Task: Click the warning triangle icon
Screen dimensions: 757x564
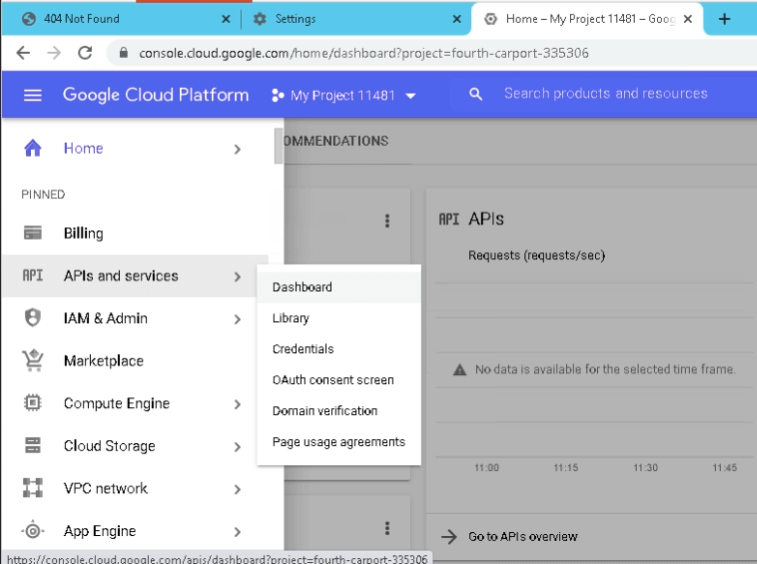Action: pos(460,370)
